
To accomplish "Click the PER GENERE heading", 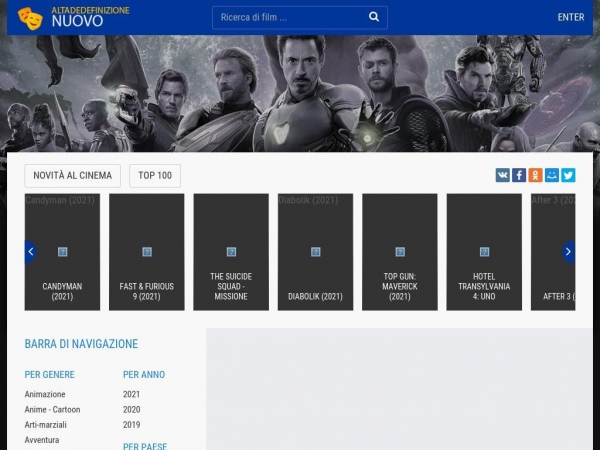I will [50, 375].
